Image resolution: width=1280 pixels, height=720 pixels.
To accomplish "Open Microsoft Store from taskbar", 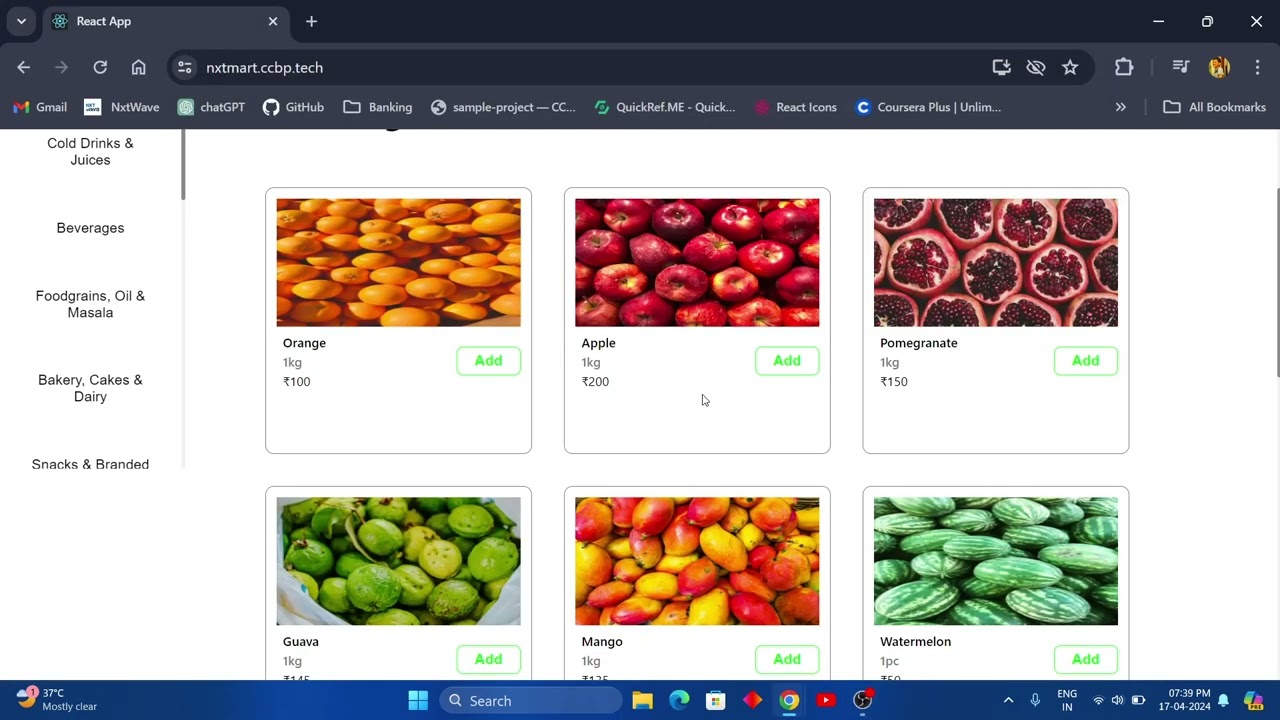I will coord(715,700).
